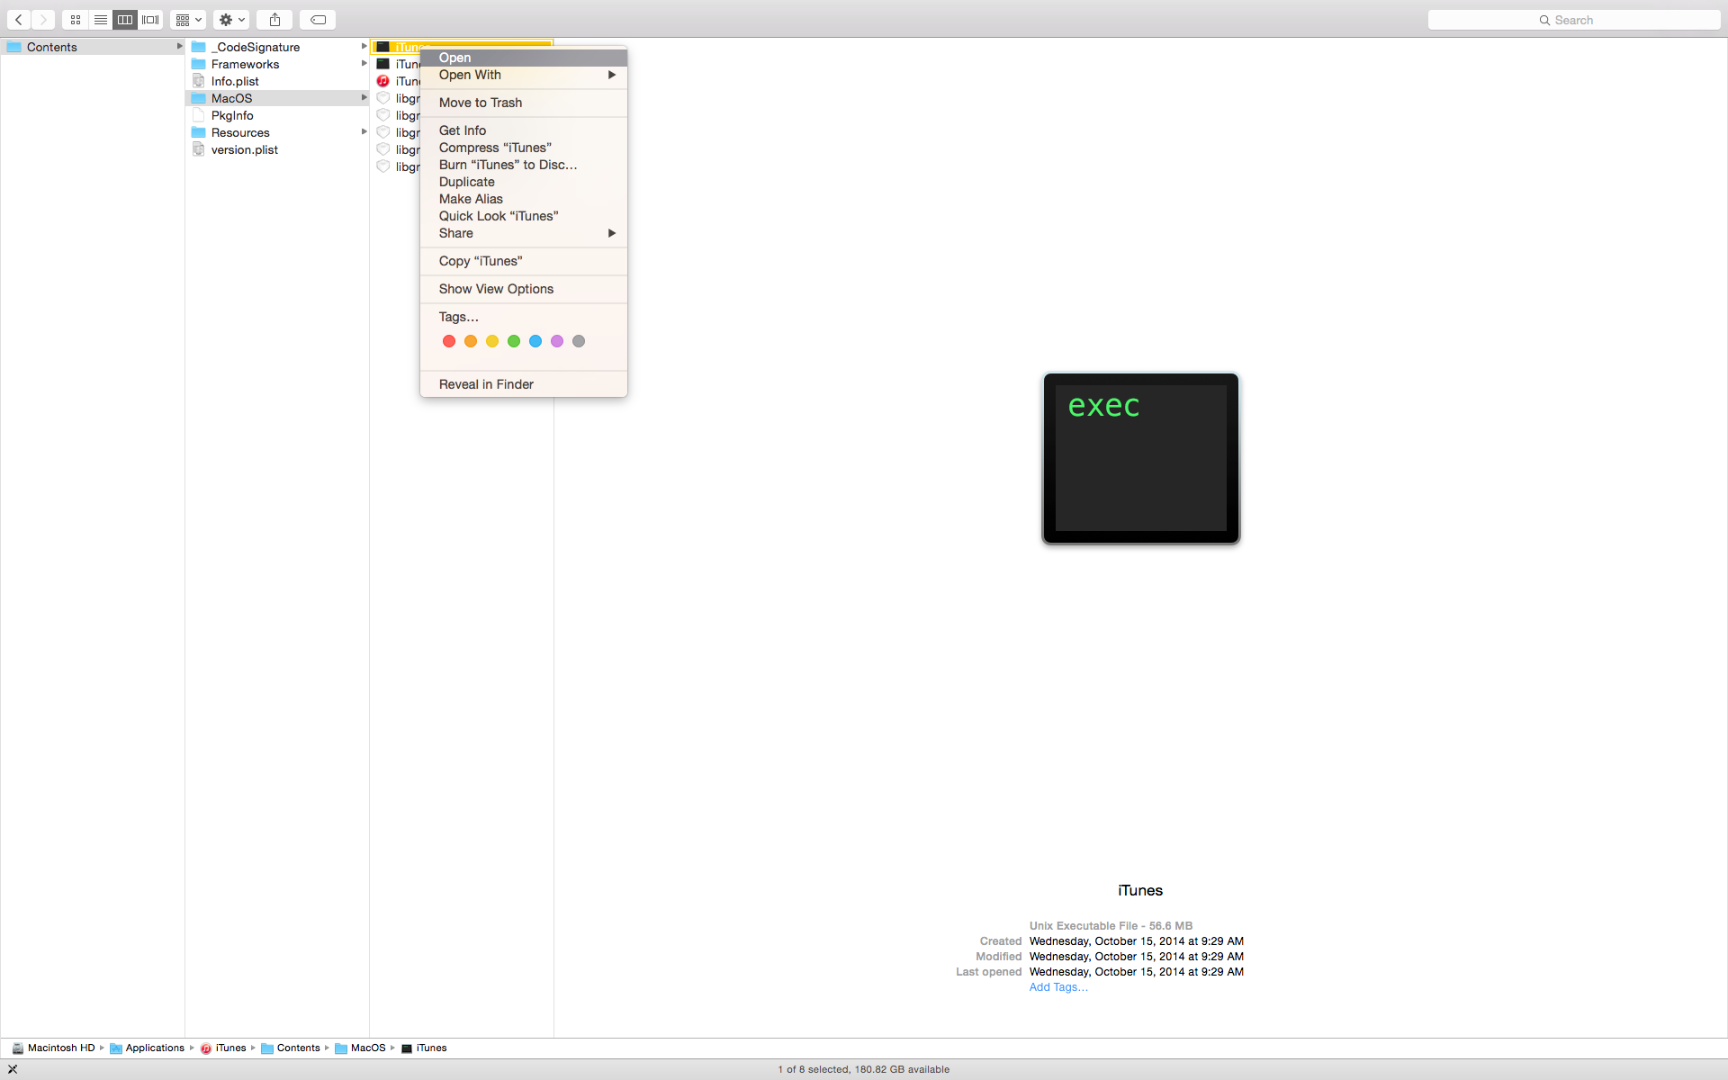
Task: Choose Compress "iTunes"
Action: click(523, 147)
